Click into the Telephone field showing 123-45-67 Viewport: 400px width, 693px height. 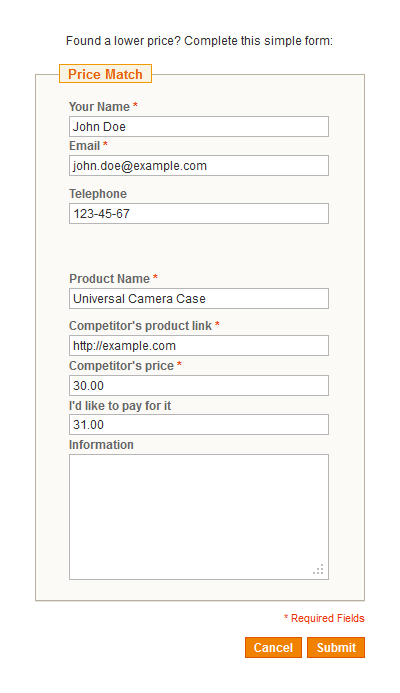(199, 213)
